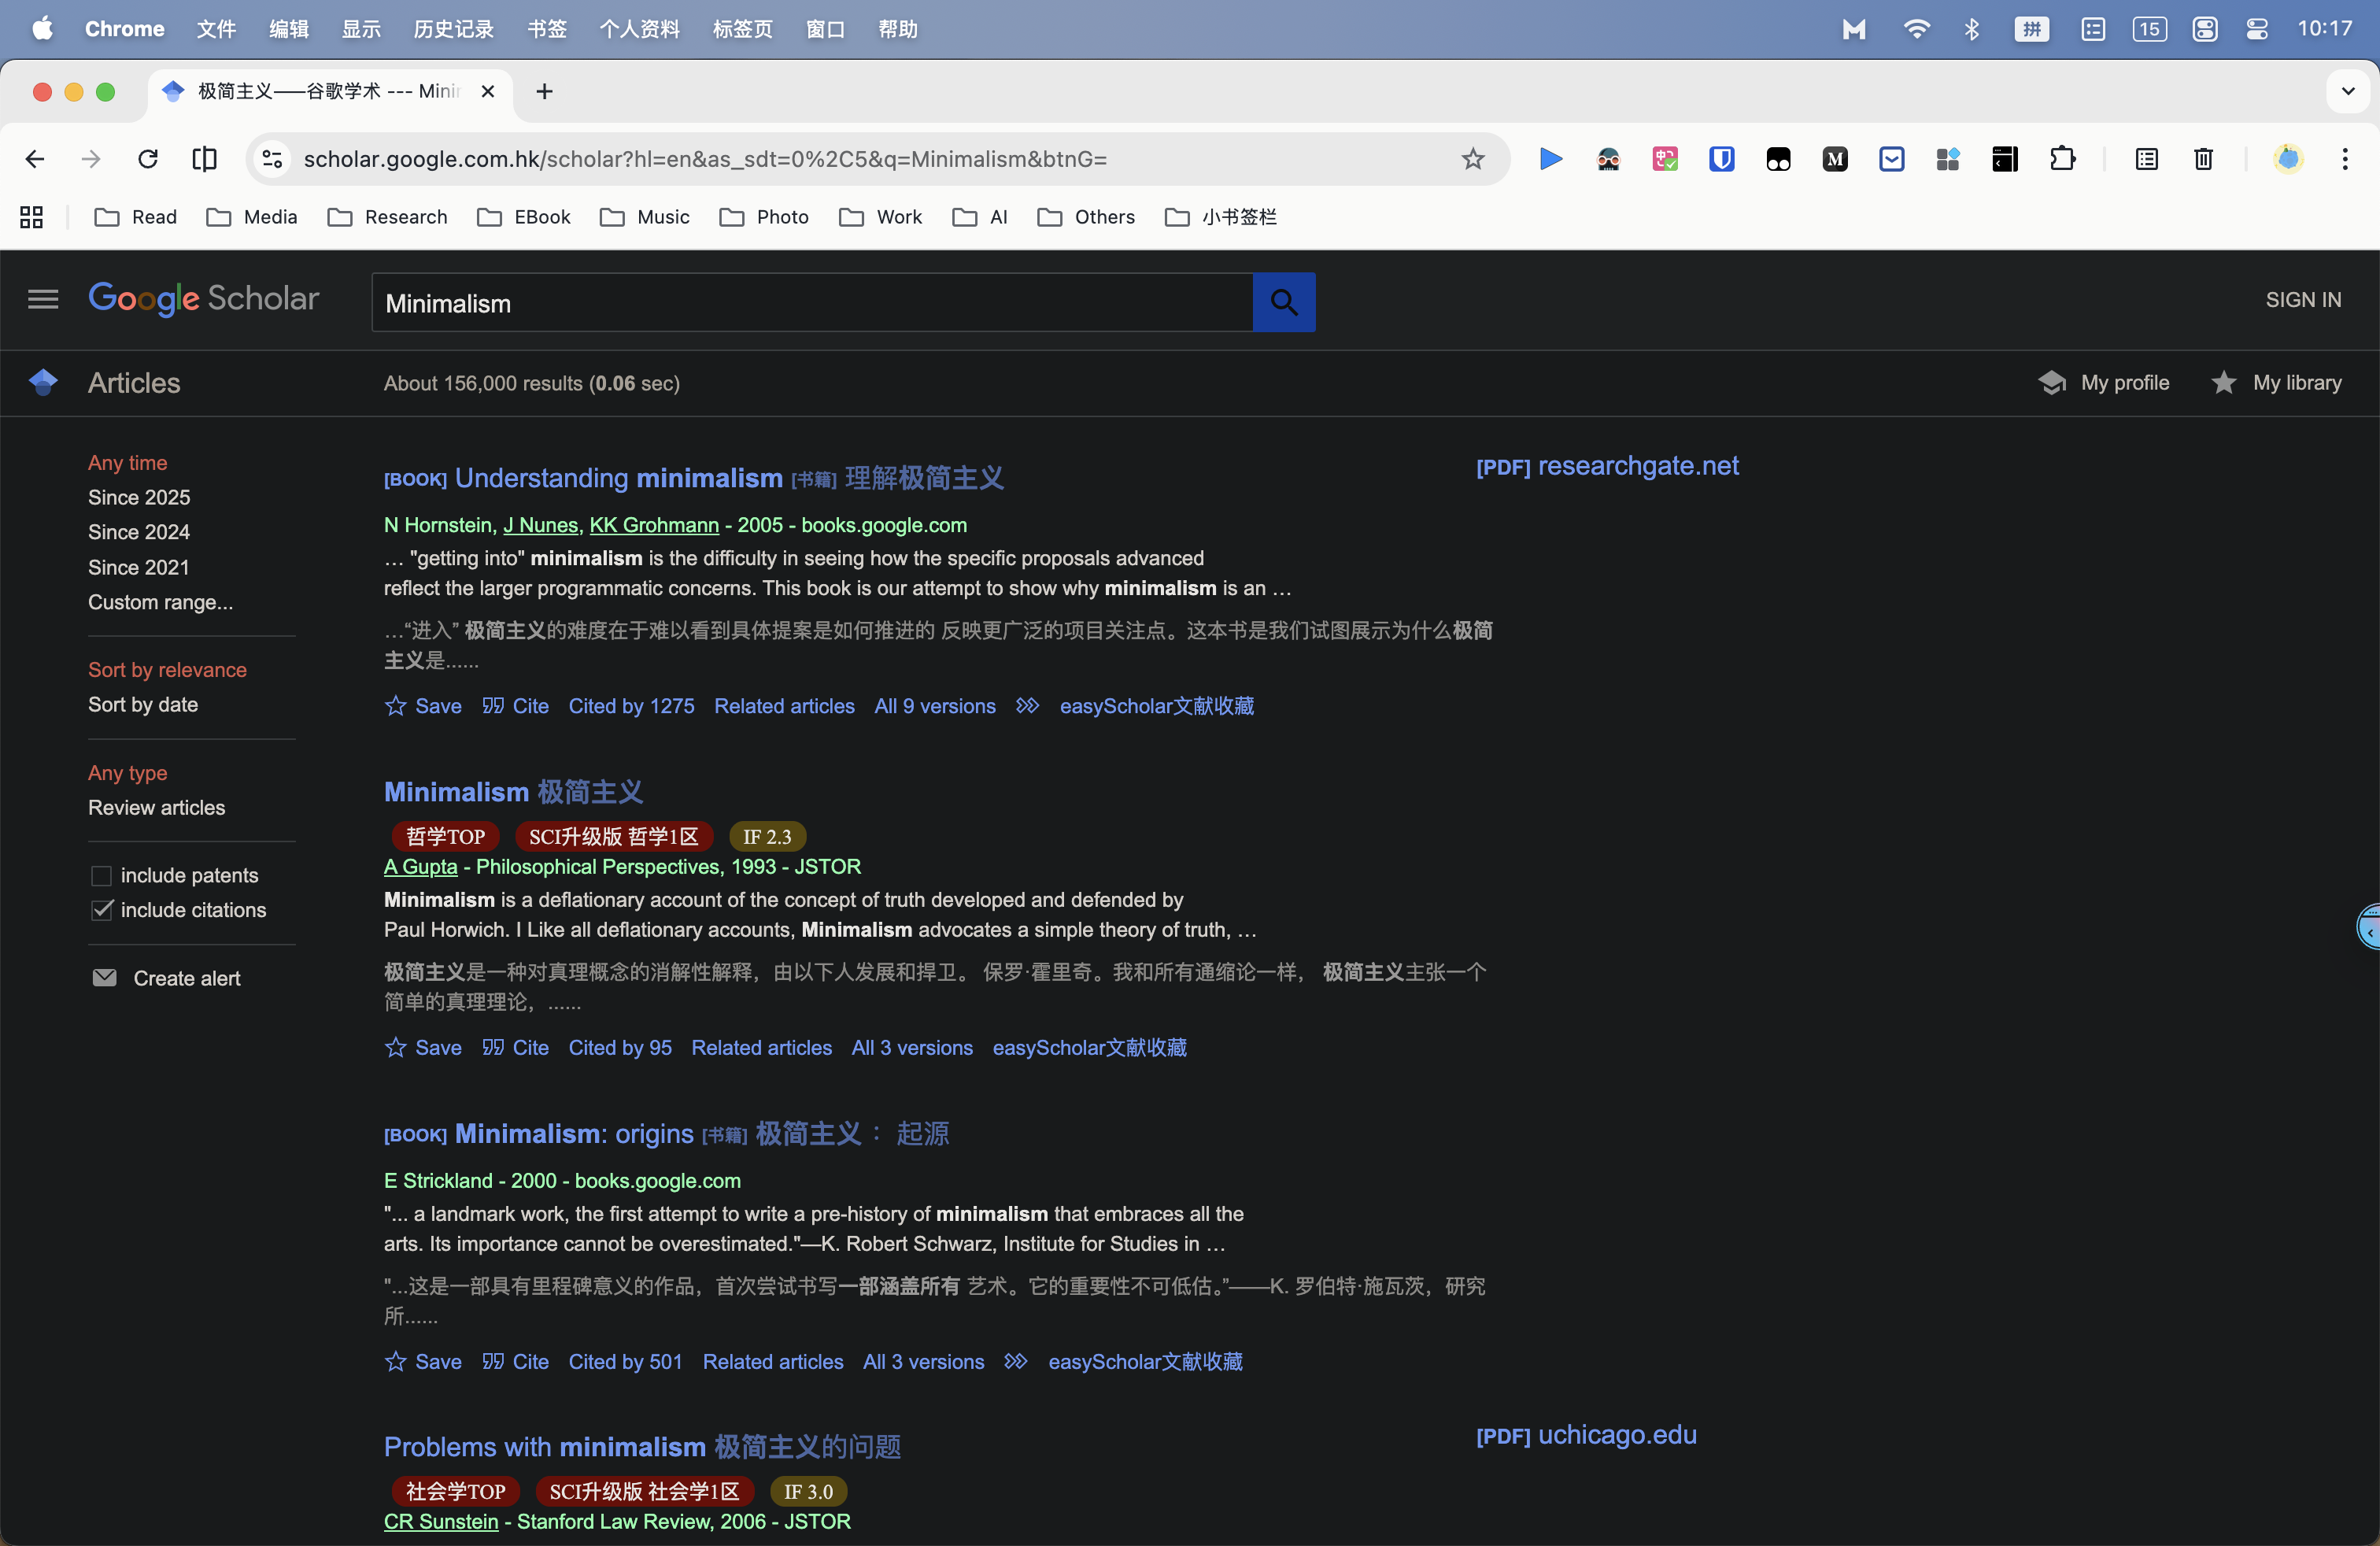Image resolution: width=2380 pixels, height=1546 pixels.
Task: Click the Minimalism search input field
Action: (810, 302)
